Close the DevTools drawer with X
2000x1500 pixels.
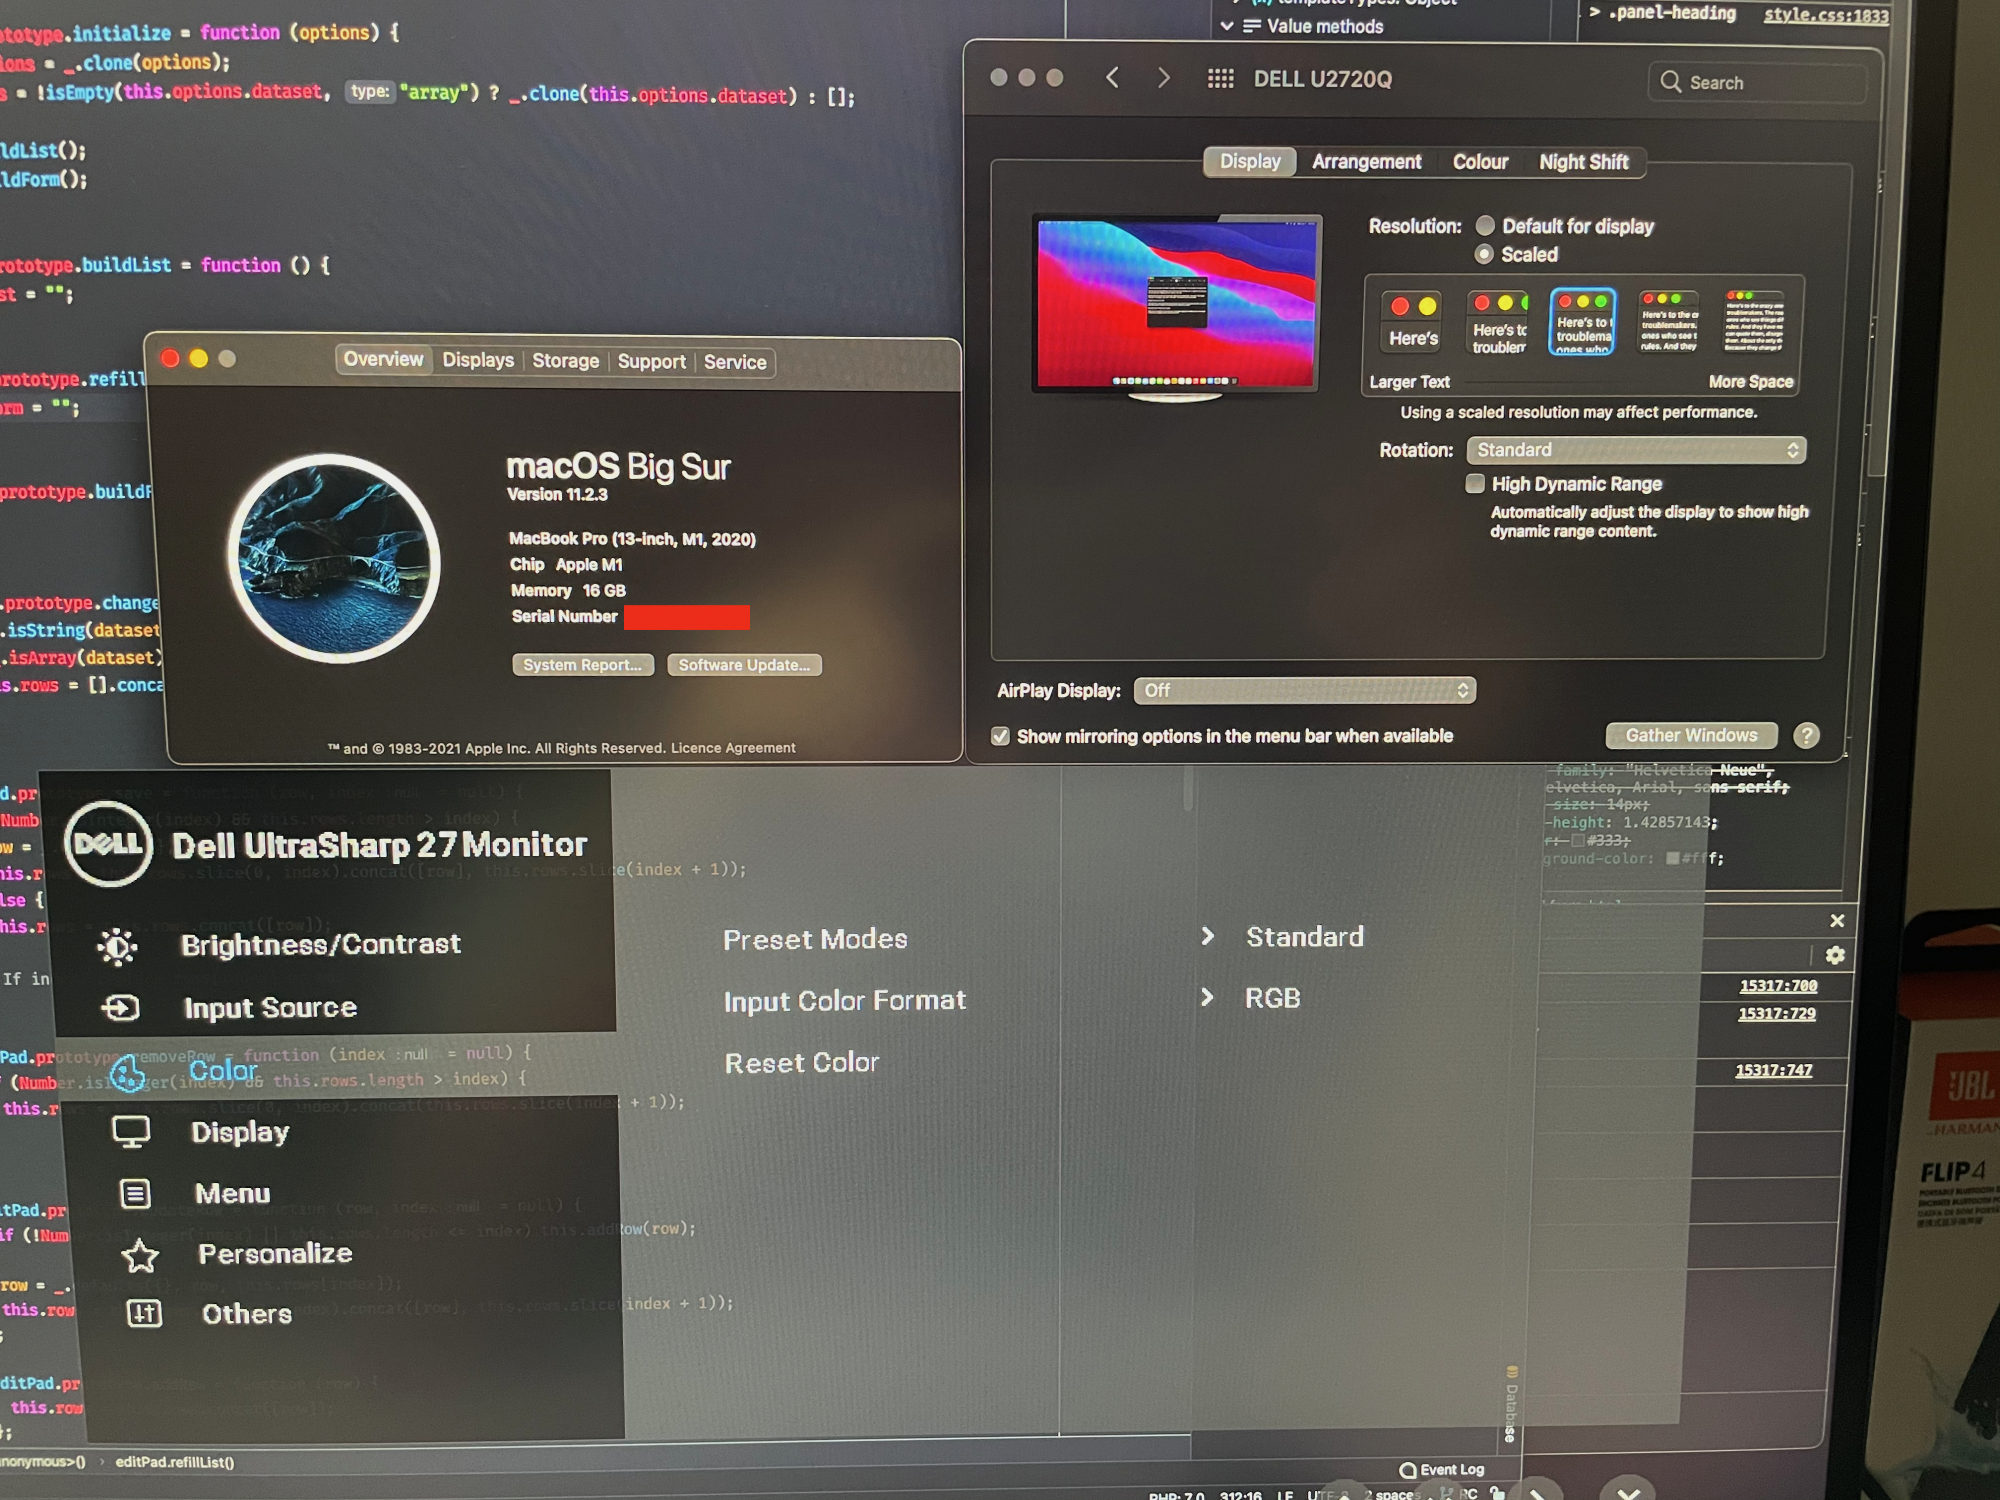tap(1837, 920)
